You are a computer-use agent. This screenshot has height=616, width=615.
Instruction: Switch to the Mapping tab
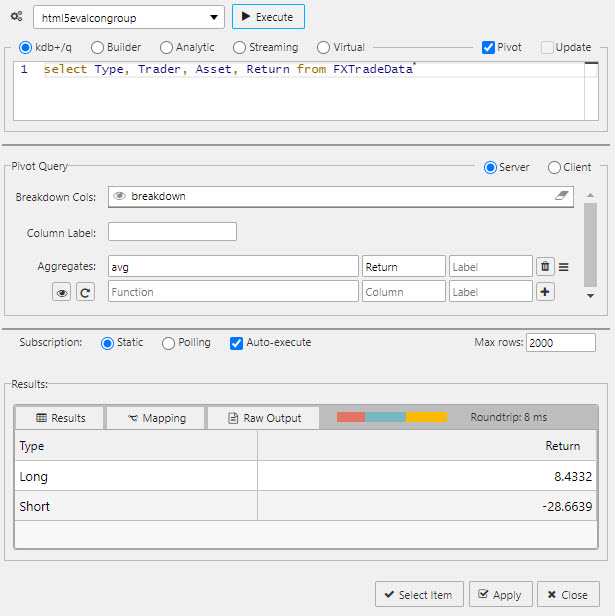(155, 418)
